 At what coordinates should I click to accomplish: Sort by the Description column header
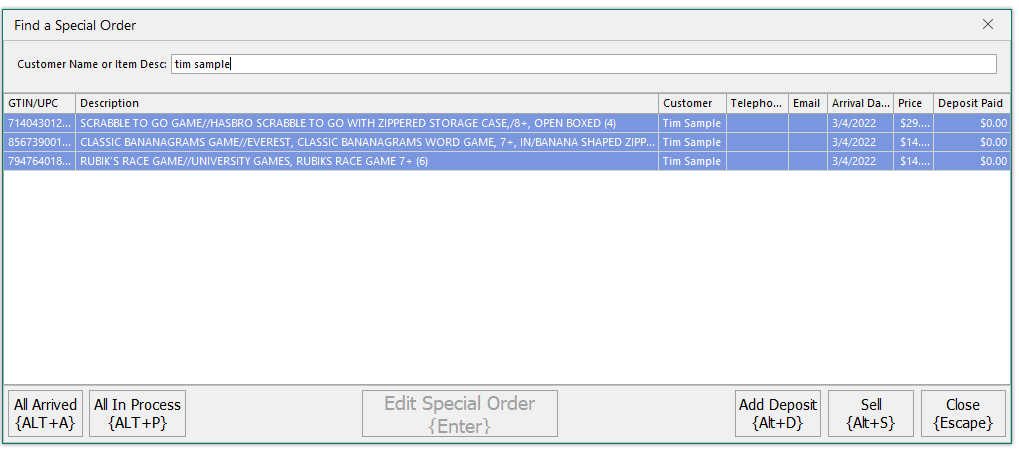pyautogui.click(x=367, y=103)
